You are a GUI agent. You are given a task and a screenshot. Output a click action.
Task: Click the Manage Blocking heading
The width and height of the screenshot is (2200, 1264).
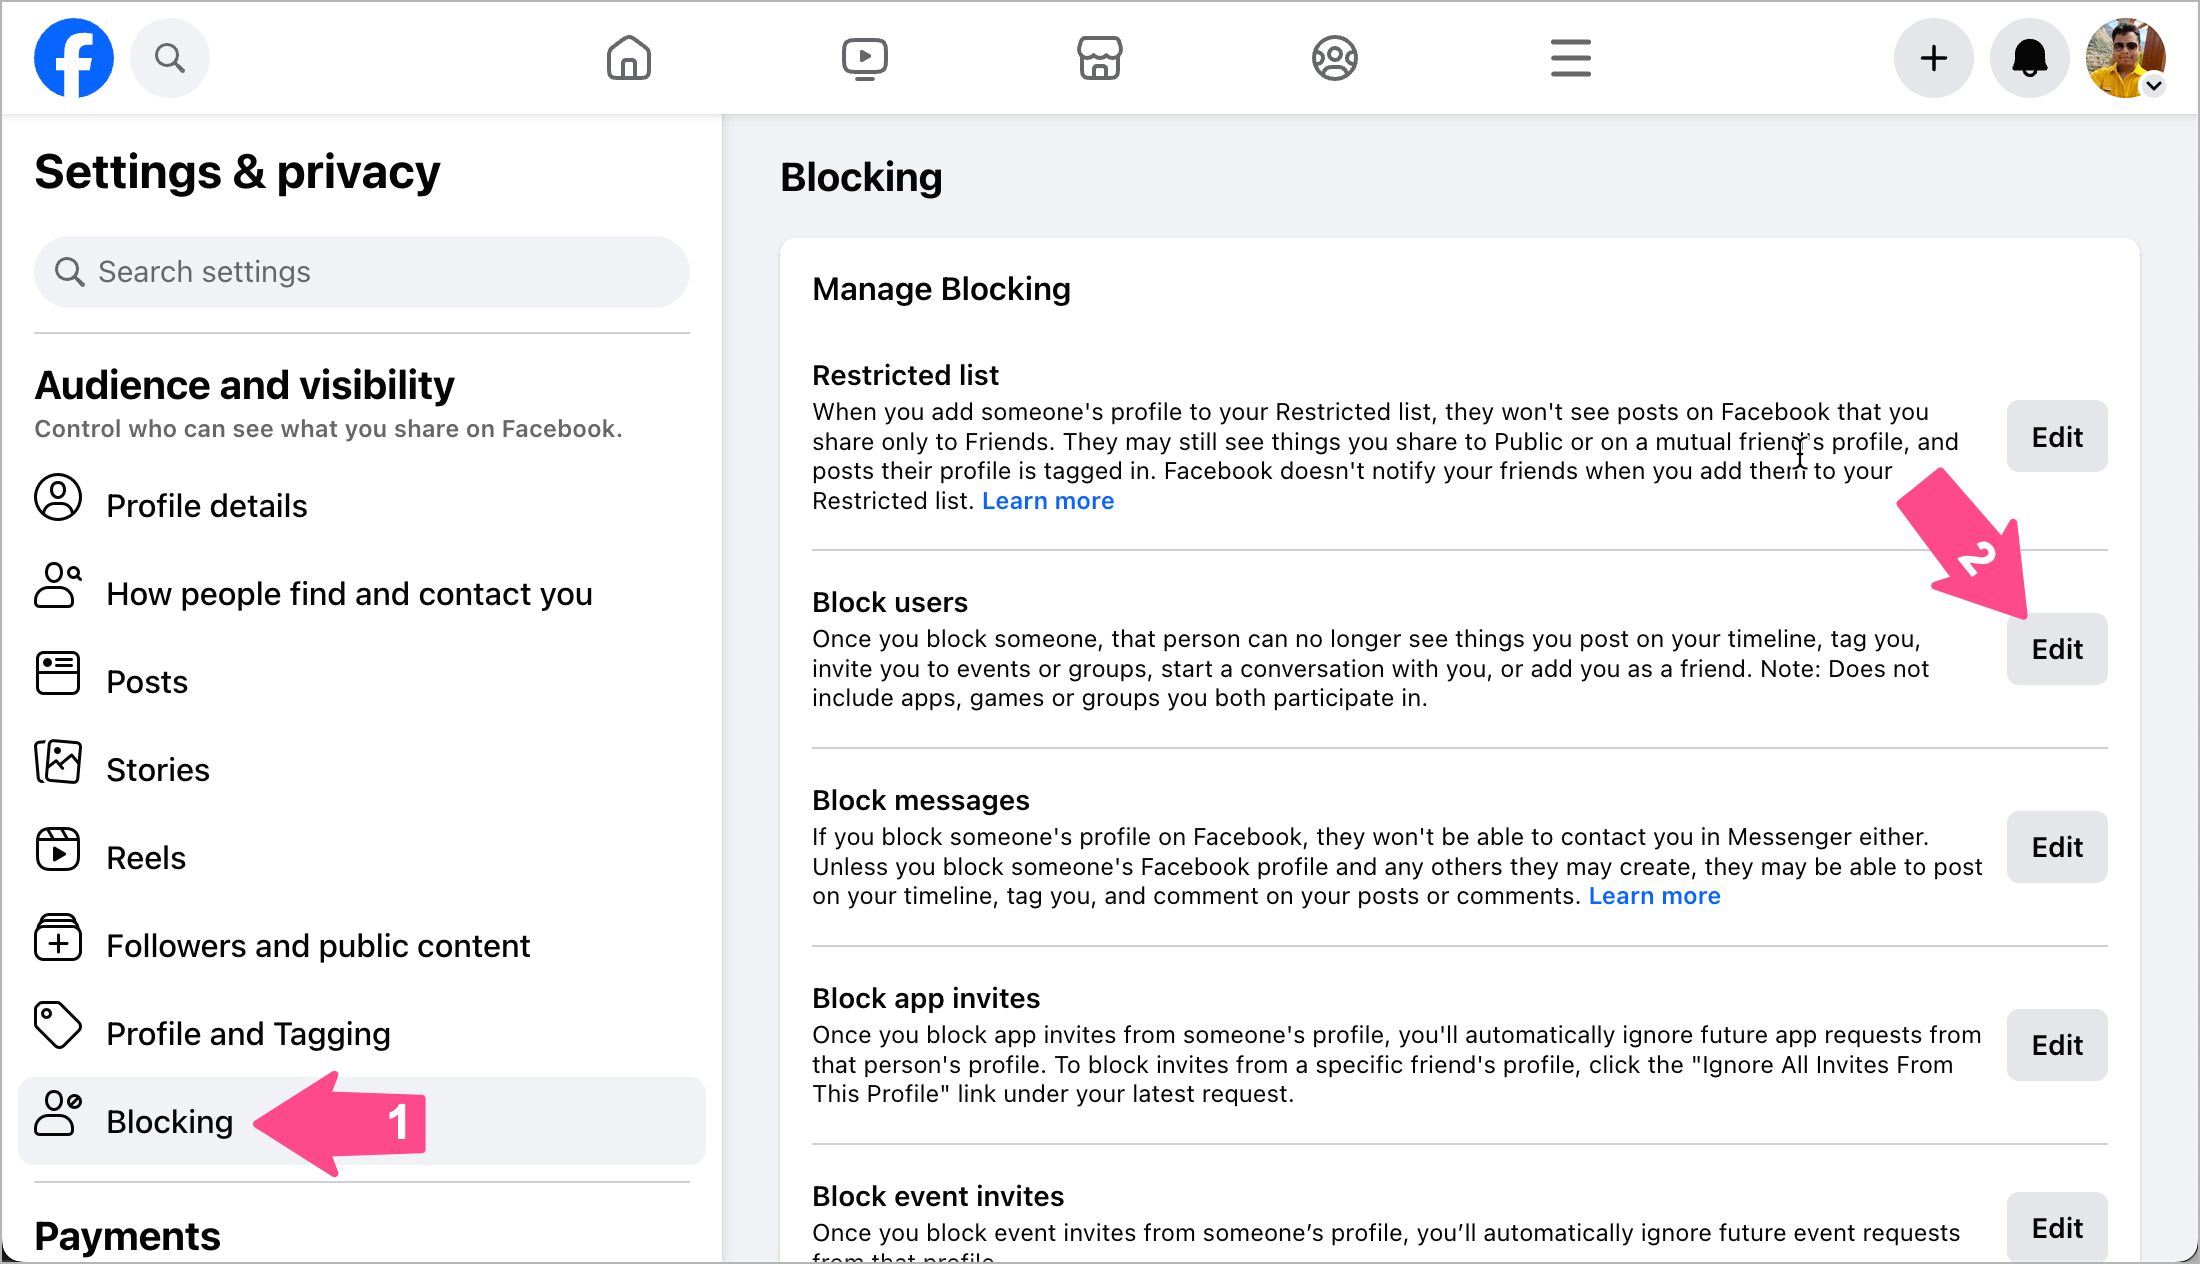click(941, 289)
